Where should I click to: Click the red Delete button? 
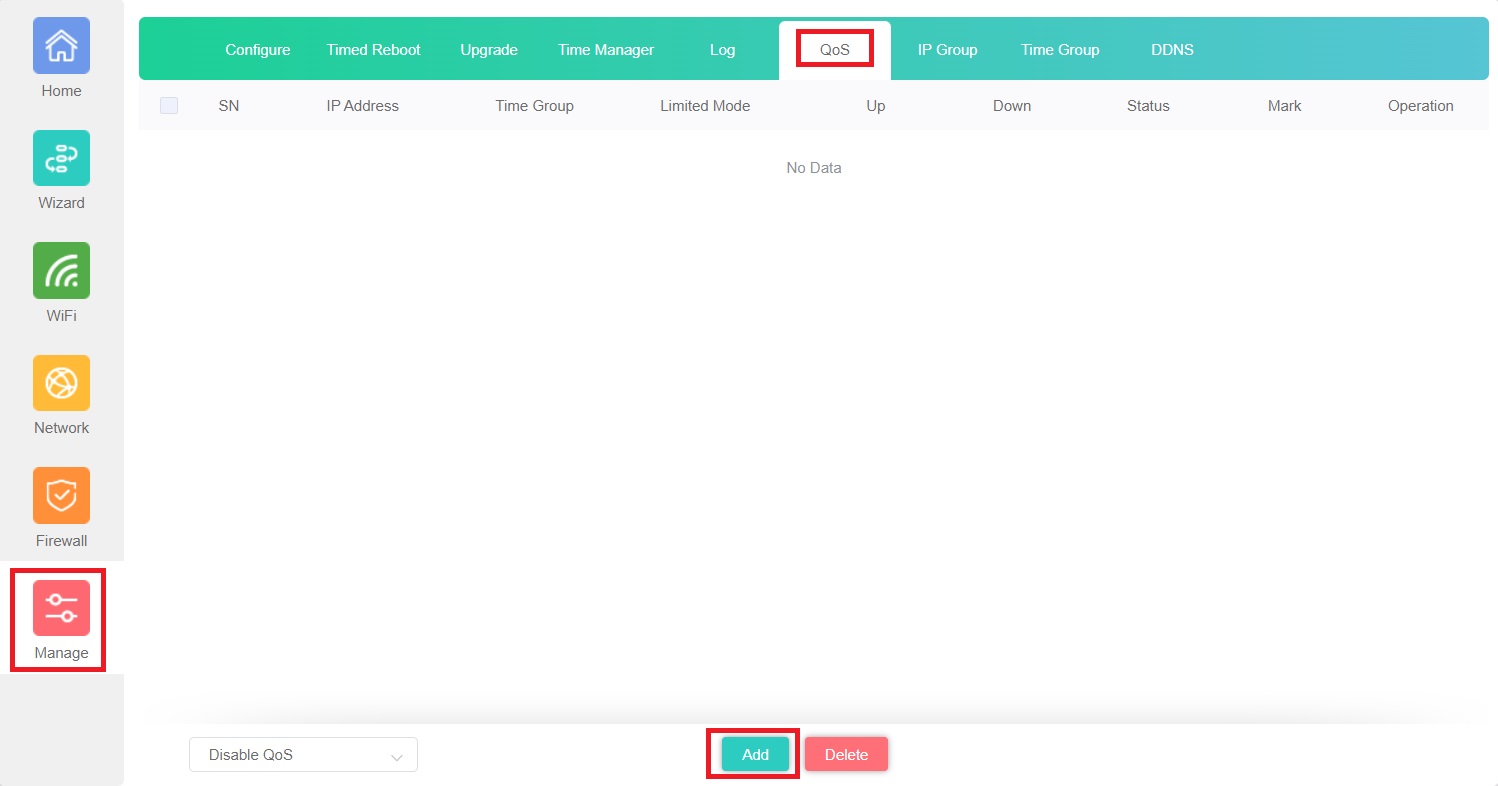click(x=846, y=755)
